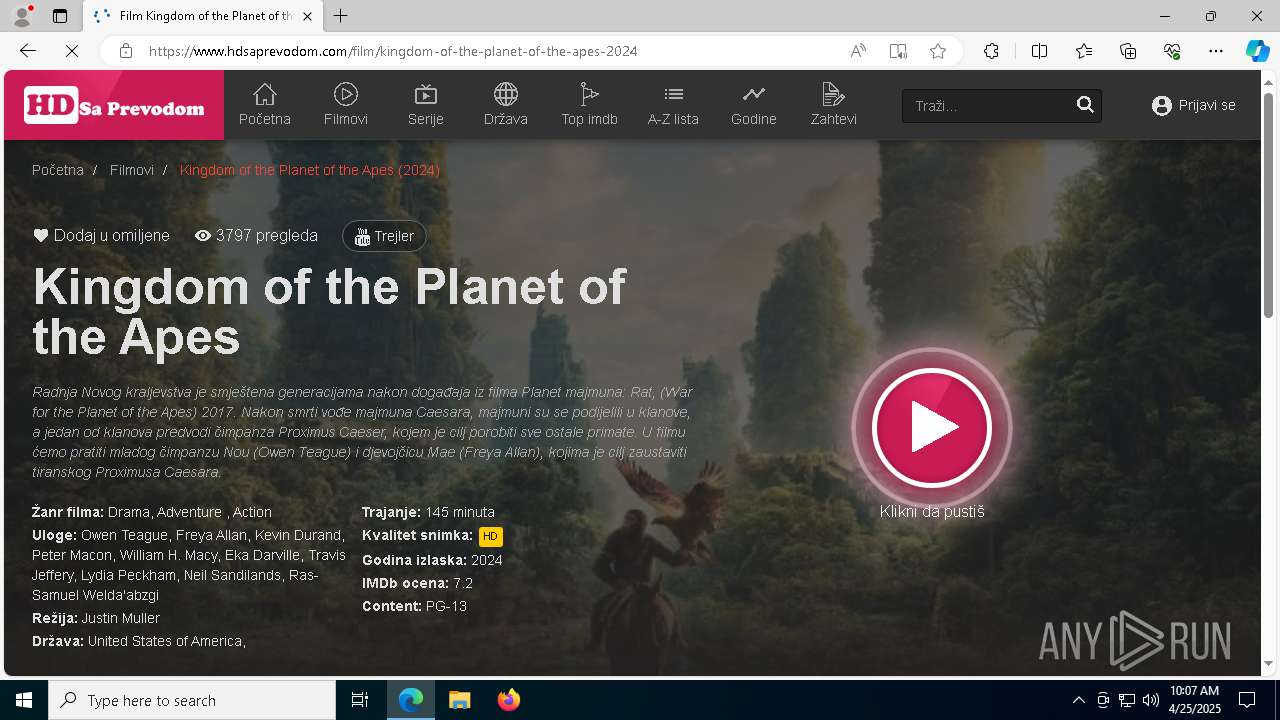Image resolution: width=1280 pixels, height=720 pixels.
Task: Click the HD quality badge
Action: tap(490, 536)
